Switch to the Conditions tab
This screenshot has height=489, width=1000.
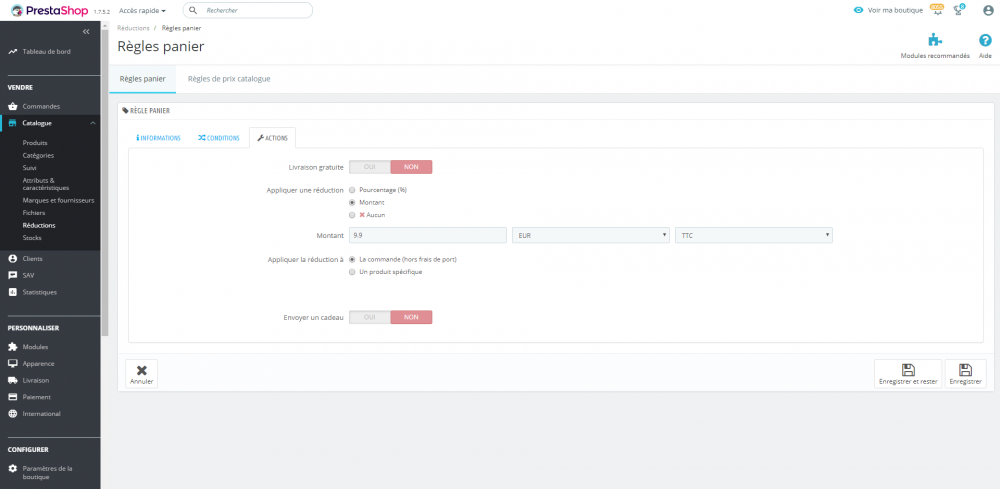point(219,138)
